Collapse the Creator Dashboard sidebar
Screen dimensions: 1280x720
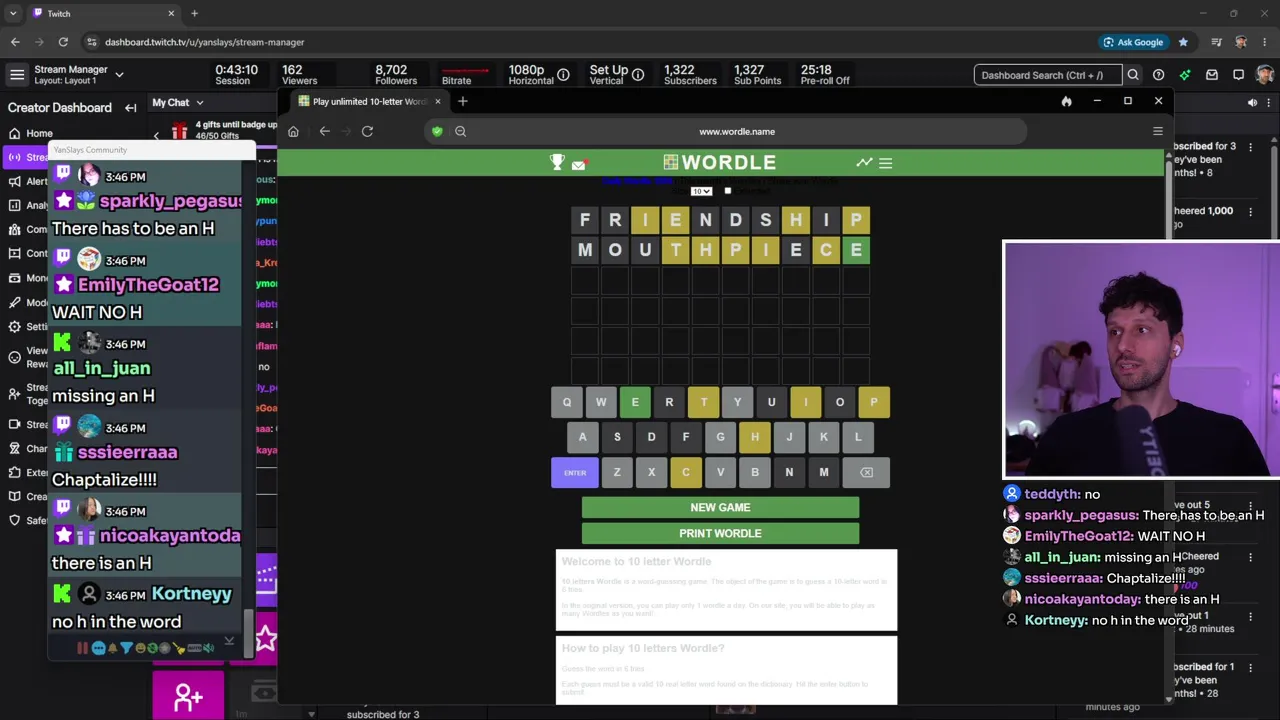click(130, 108)
